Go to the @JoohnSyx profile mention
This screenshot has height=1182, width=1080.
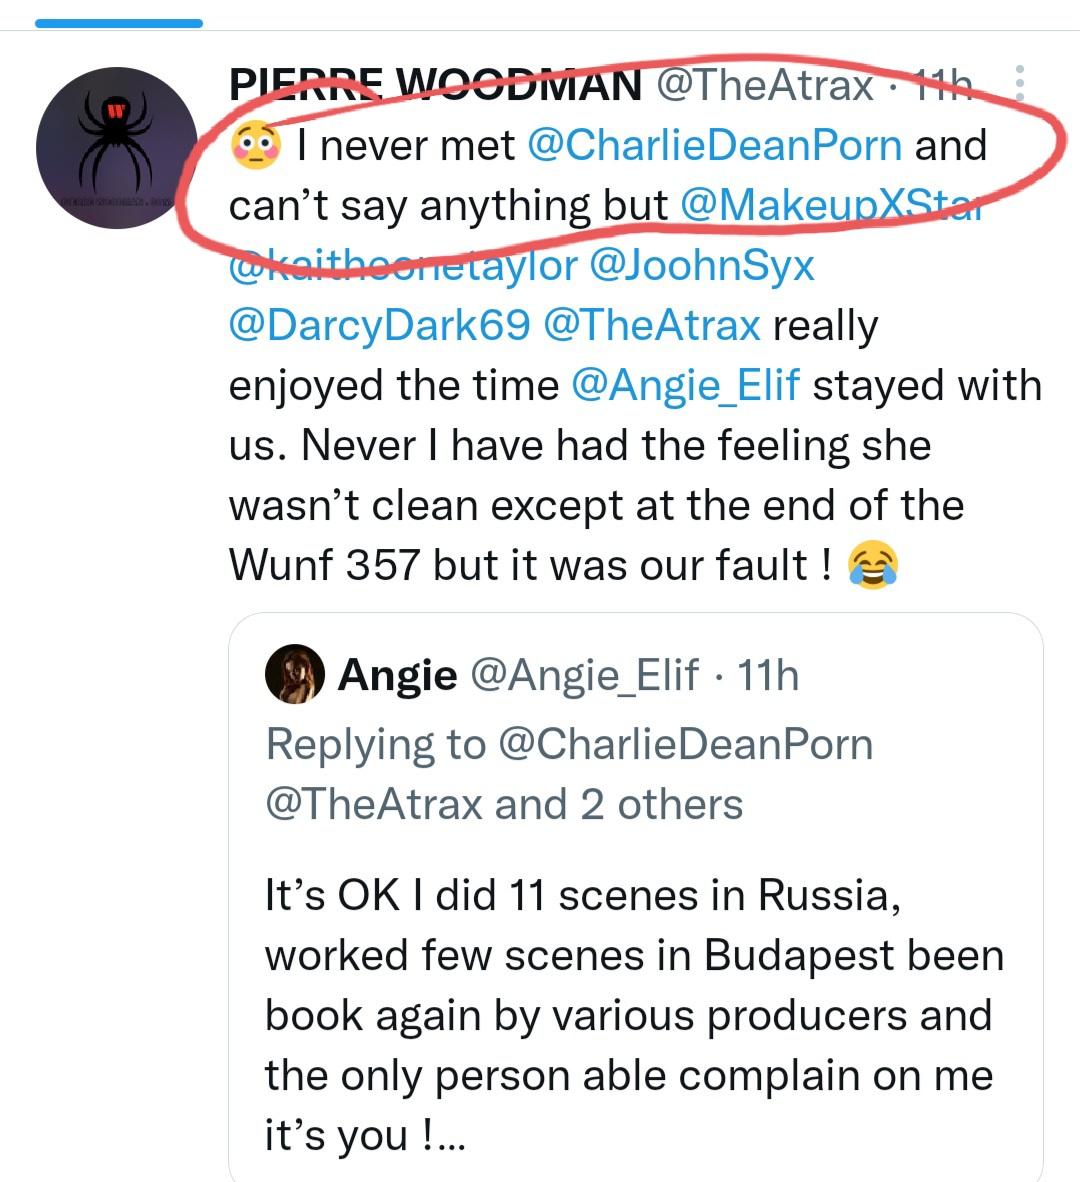(x=702, y=266)
